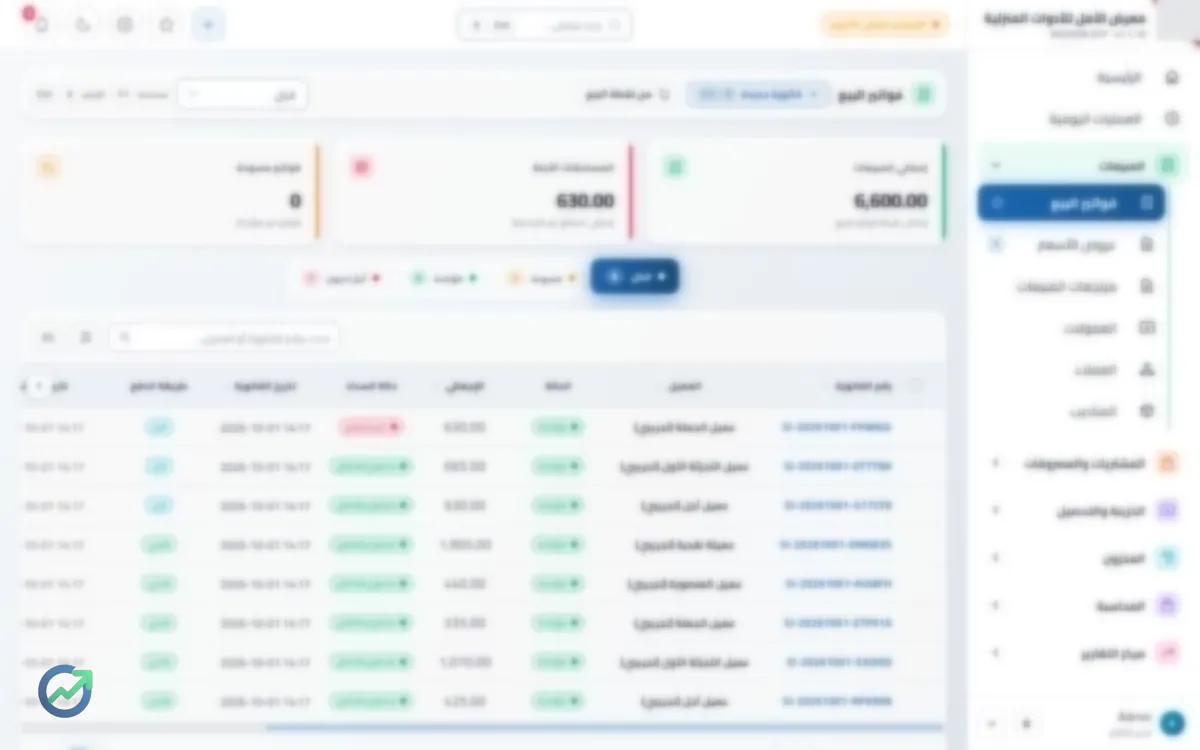
Task: Click the pin icon on فواتير البيع item
Action: pos(996,203)
